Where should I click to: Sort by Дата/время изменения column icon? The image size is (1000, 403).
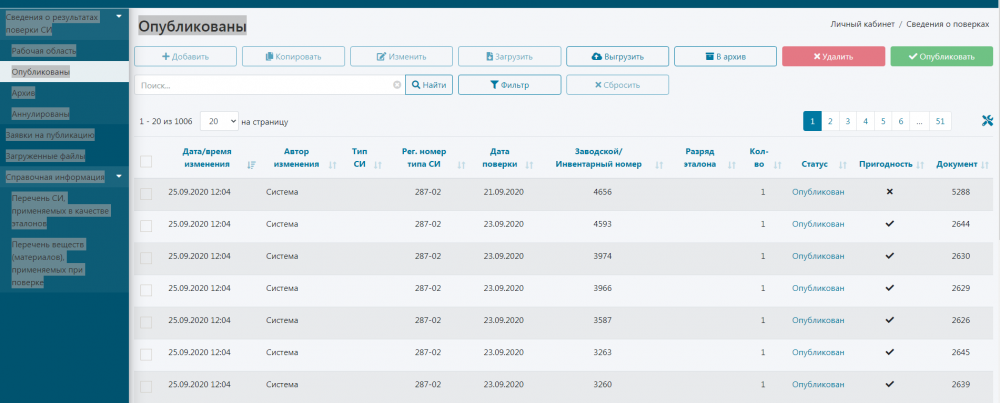(251, 164)
